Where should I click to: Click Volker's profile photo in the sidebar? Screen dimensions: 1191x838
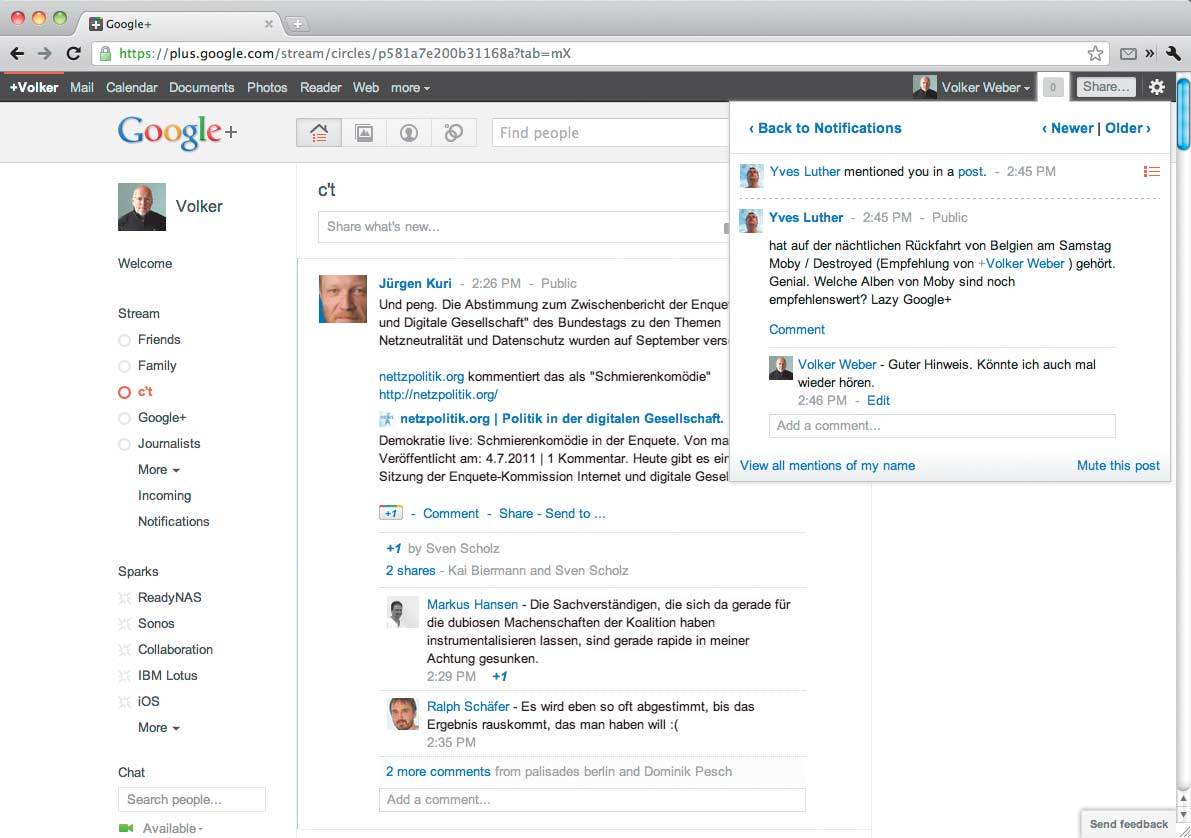142,207
